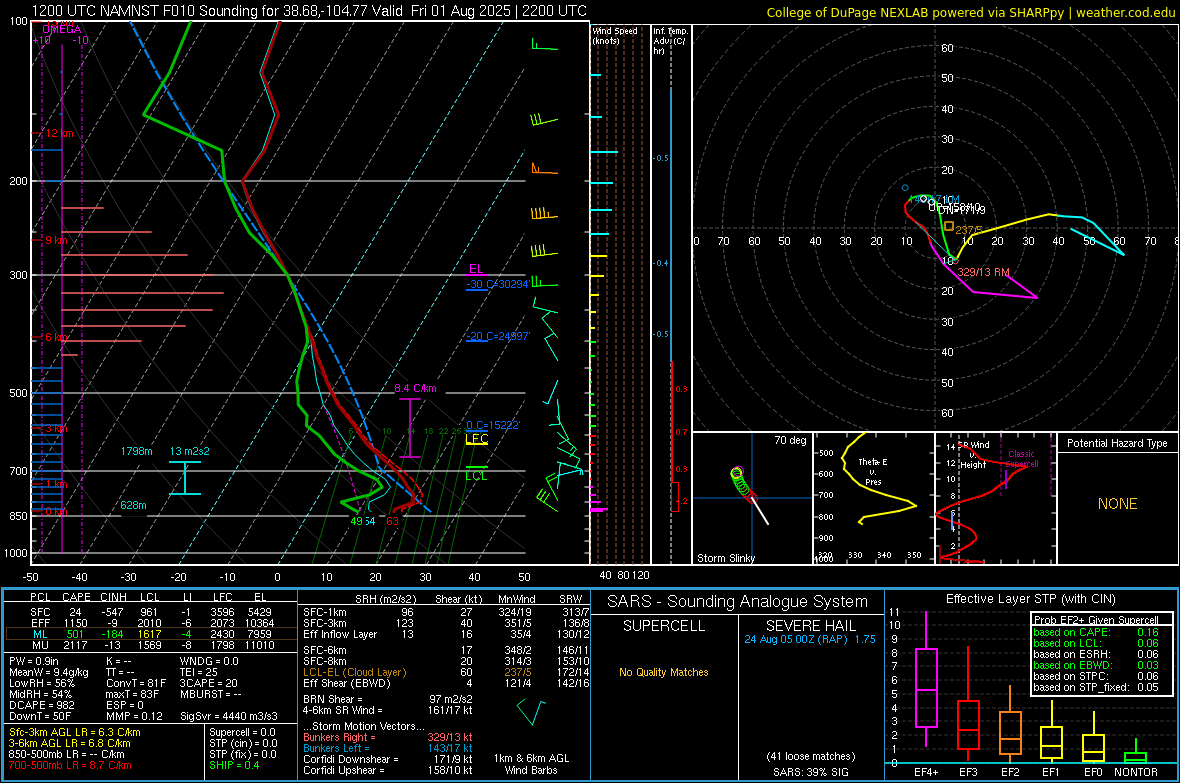Click the Bunkers Left = 143/17 kt line
This screenshot has height=783, width=1180.
click(387, 748)
